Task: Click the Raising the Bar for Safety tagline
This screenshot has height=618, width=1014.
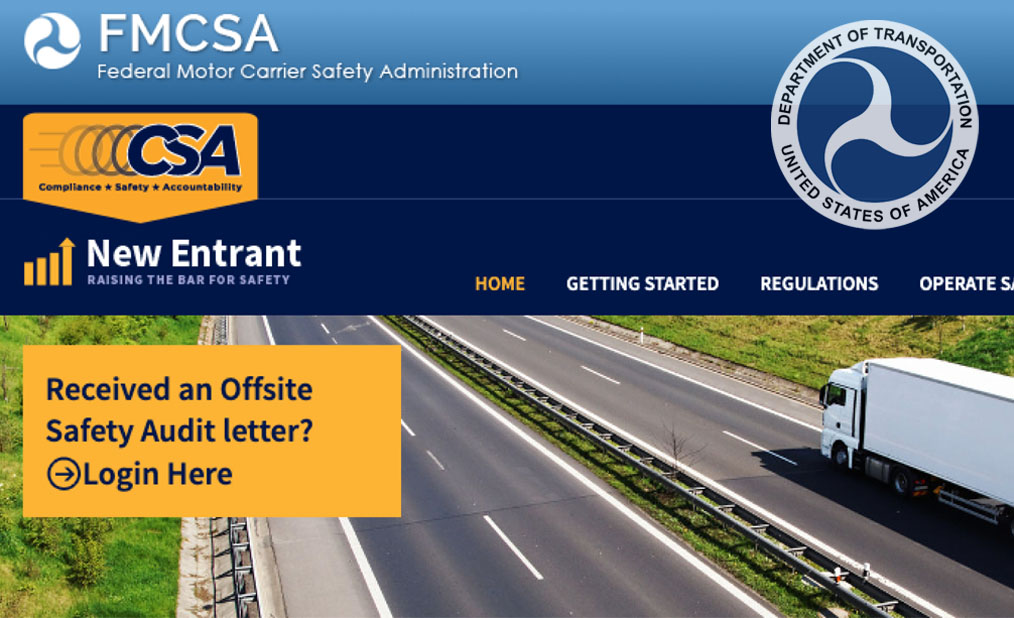Action: pyautogui.click(x=188, y=280)
